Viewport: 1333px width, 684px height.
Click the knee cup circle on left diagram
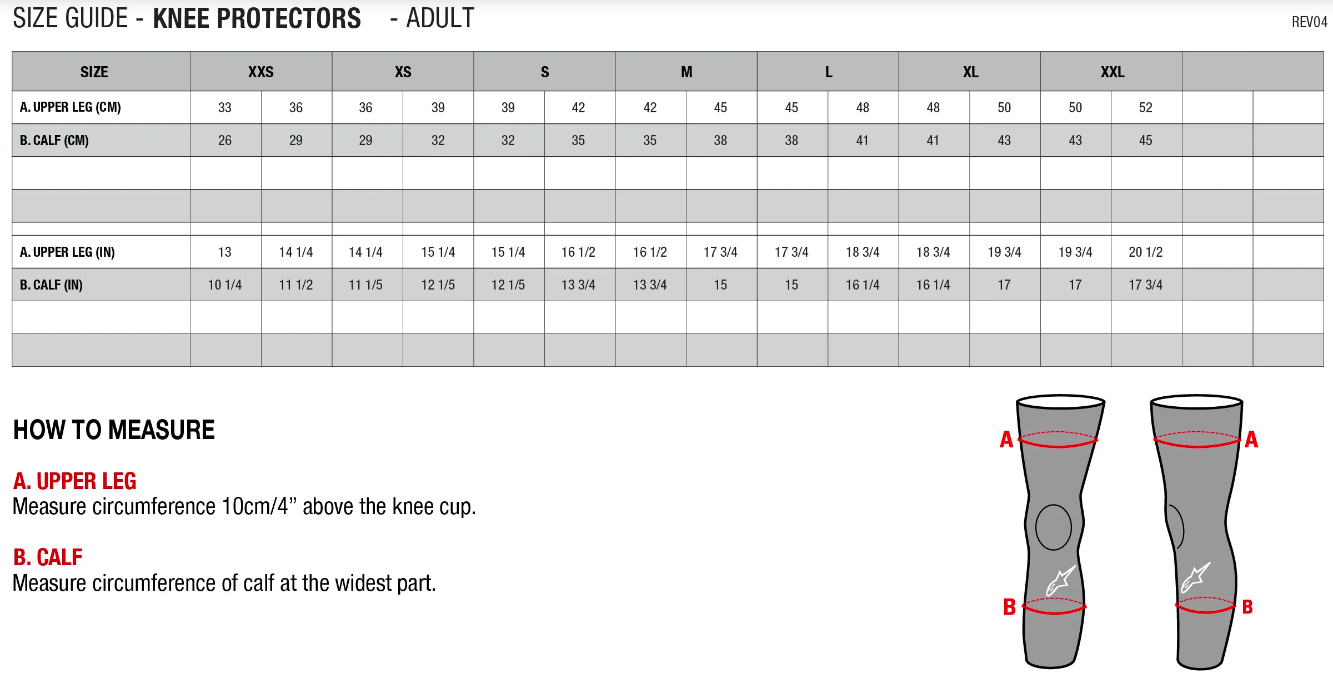click(x=1054, y=527)
